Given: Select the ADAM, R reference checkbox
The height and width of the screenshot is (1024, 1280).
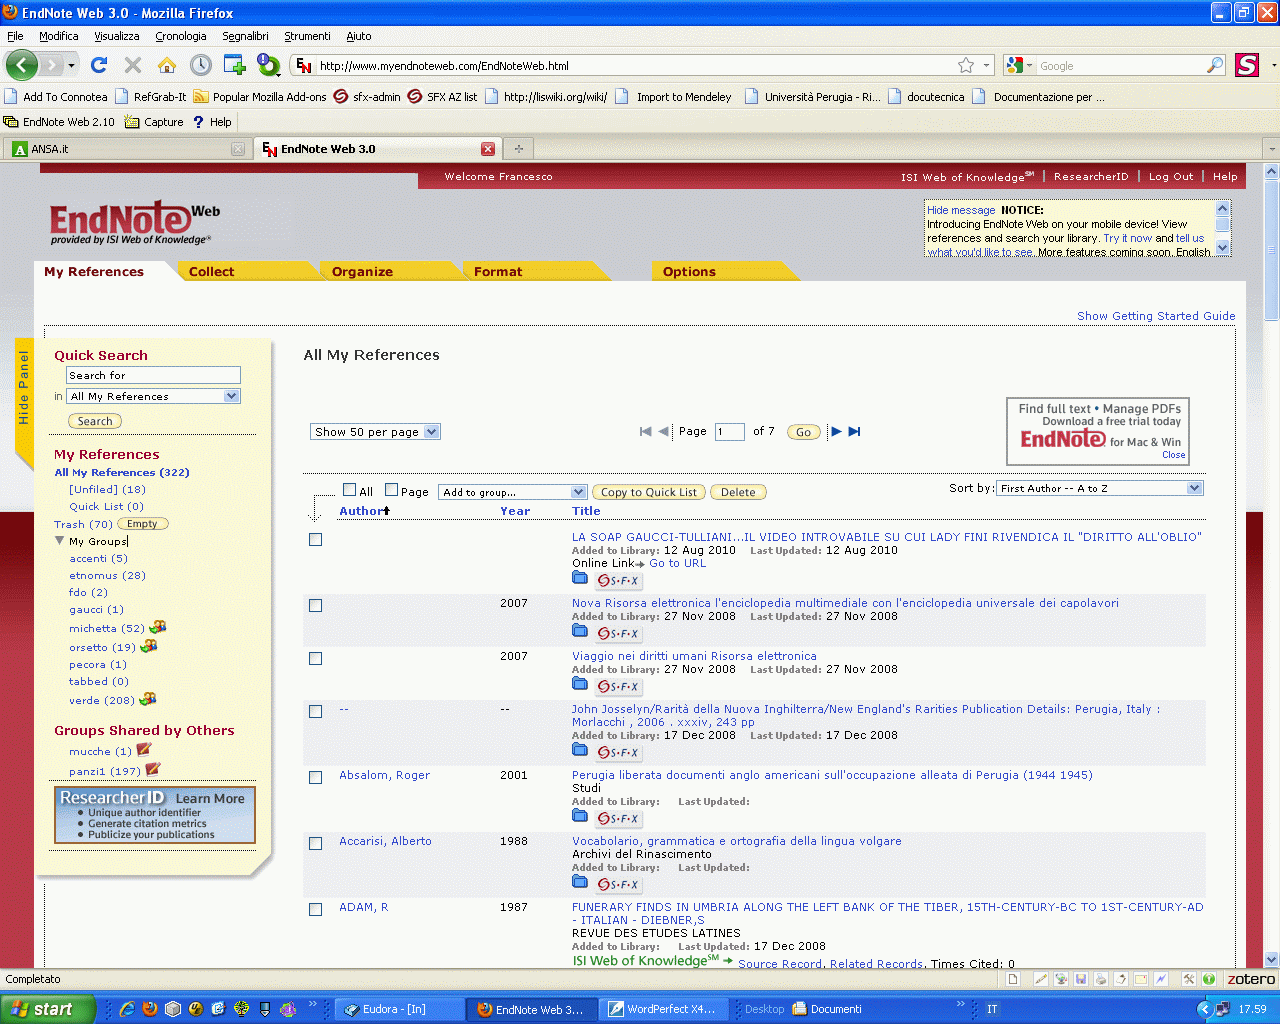Looking at the screenshot, I should click(316, 910).
